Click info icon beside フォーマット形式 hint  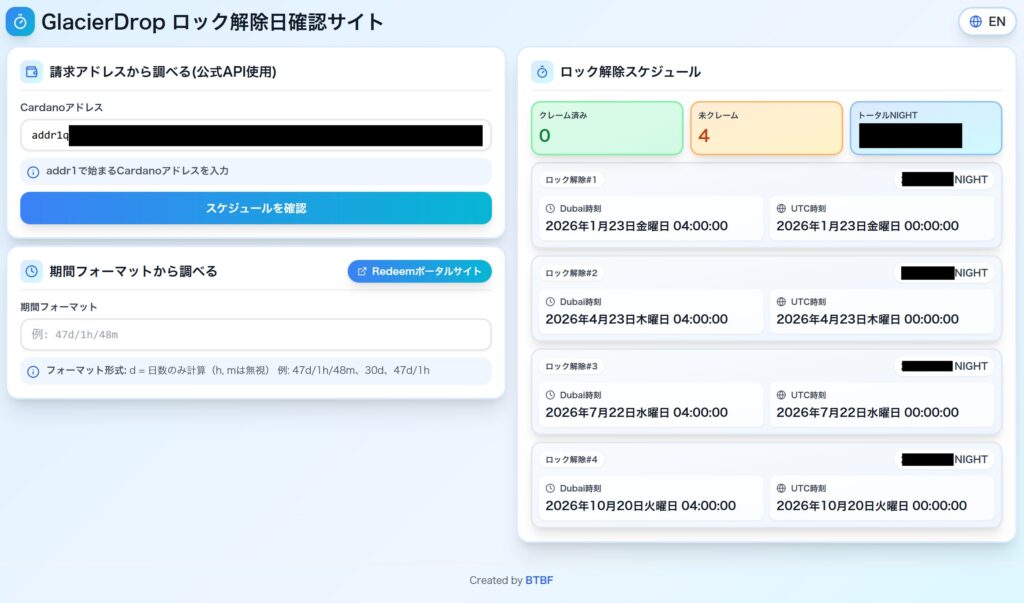pyautogui.click(x=33, y=371)
